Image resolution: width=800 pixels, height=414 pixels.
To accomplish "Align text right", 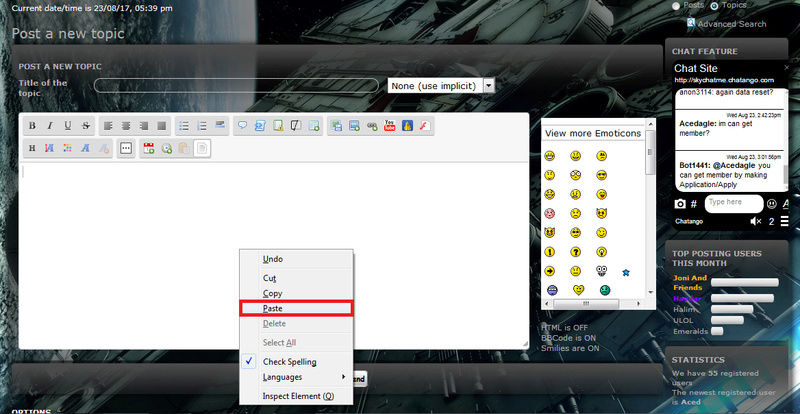I will tap(144, 126).
